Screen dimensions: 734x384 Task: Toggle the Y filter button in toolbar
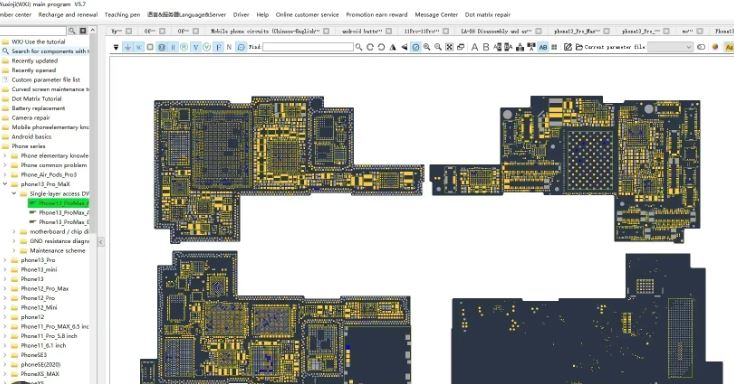[x=196, y=47]
